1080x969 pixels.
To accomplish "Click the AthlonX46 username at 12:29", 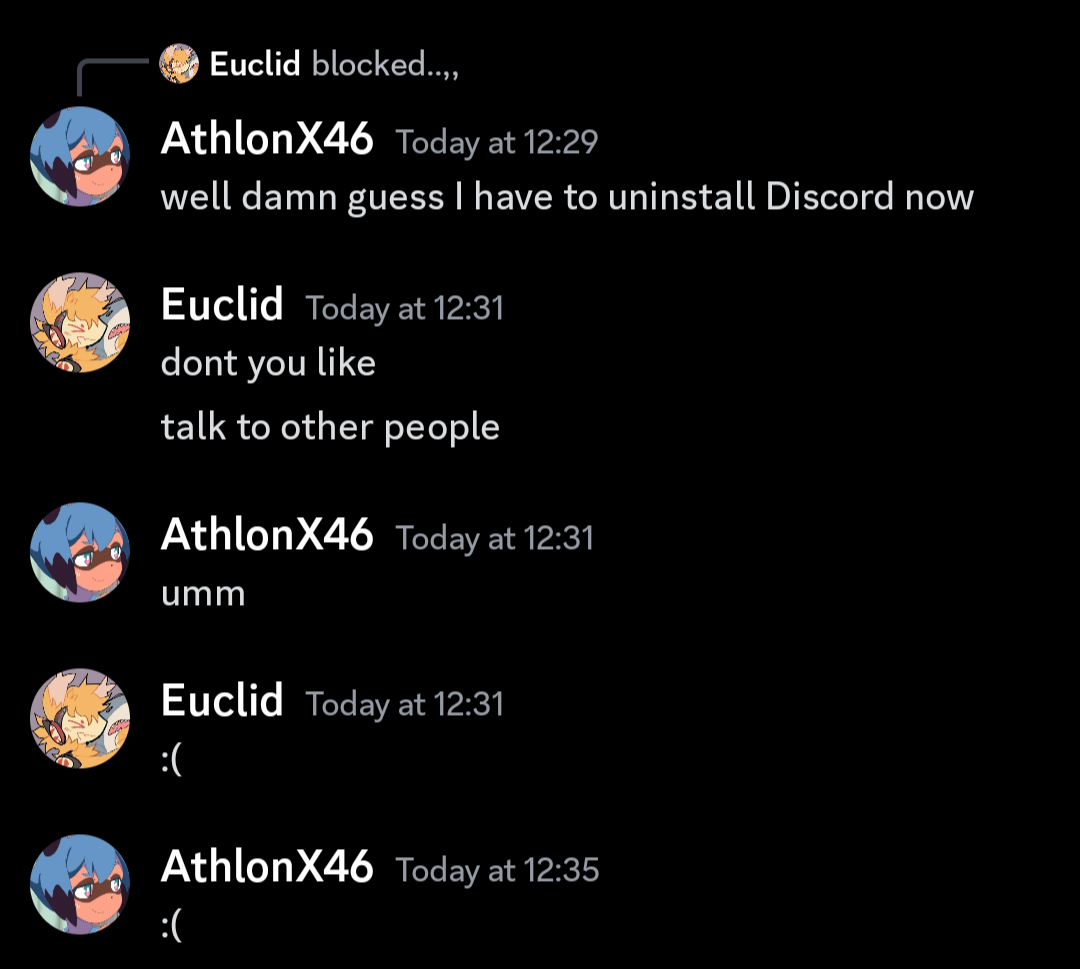I will click(x=267, y=139).
